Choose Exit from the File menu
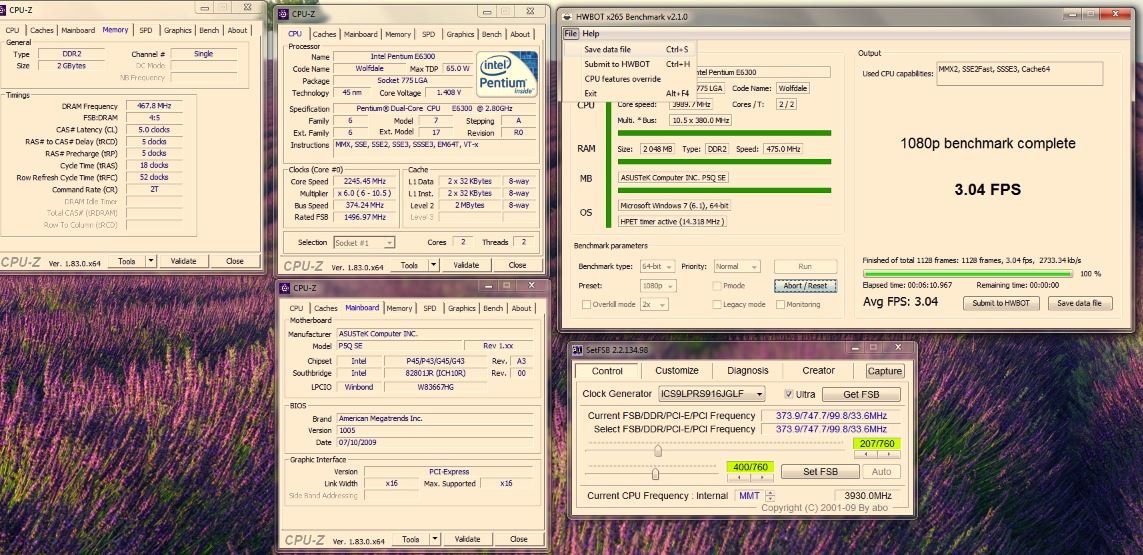This screenshot has height=555, width=1143. pyautogui.click(x=629, y=93)
